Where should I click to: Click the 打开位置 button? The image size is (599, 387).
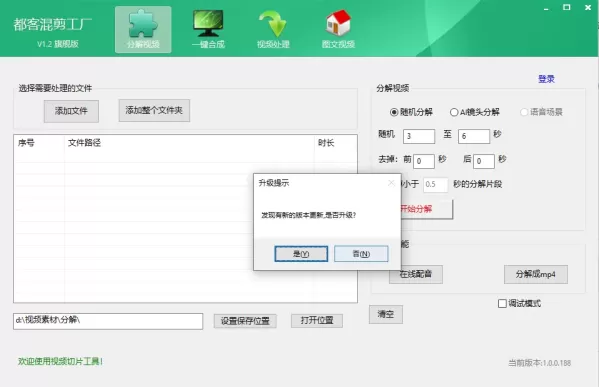coord(317,321)
